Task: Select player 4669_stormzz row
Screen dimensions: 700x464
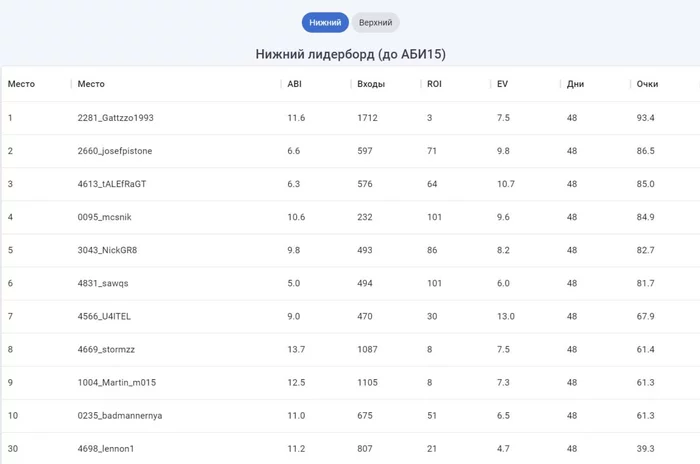Action: [x=351, y=349]
